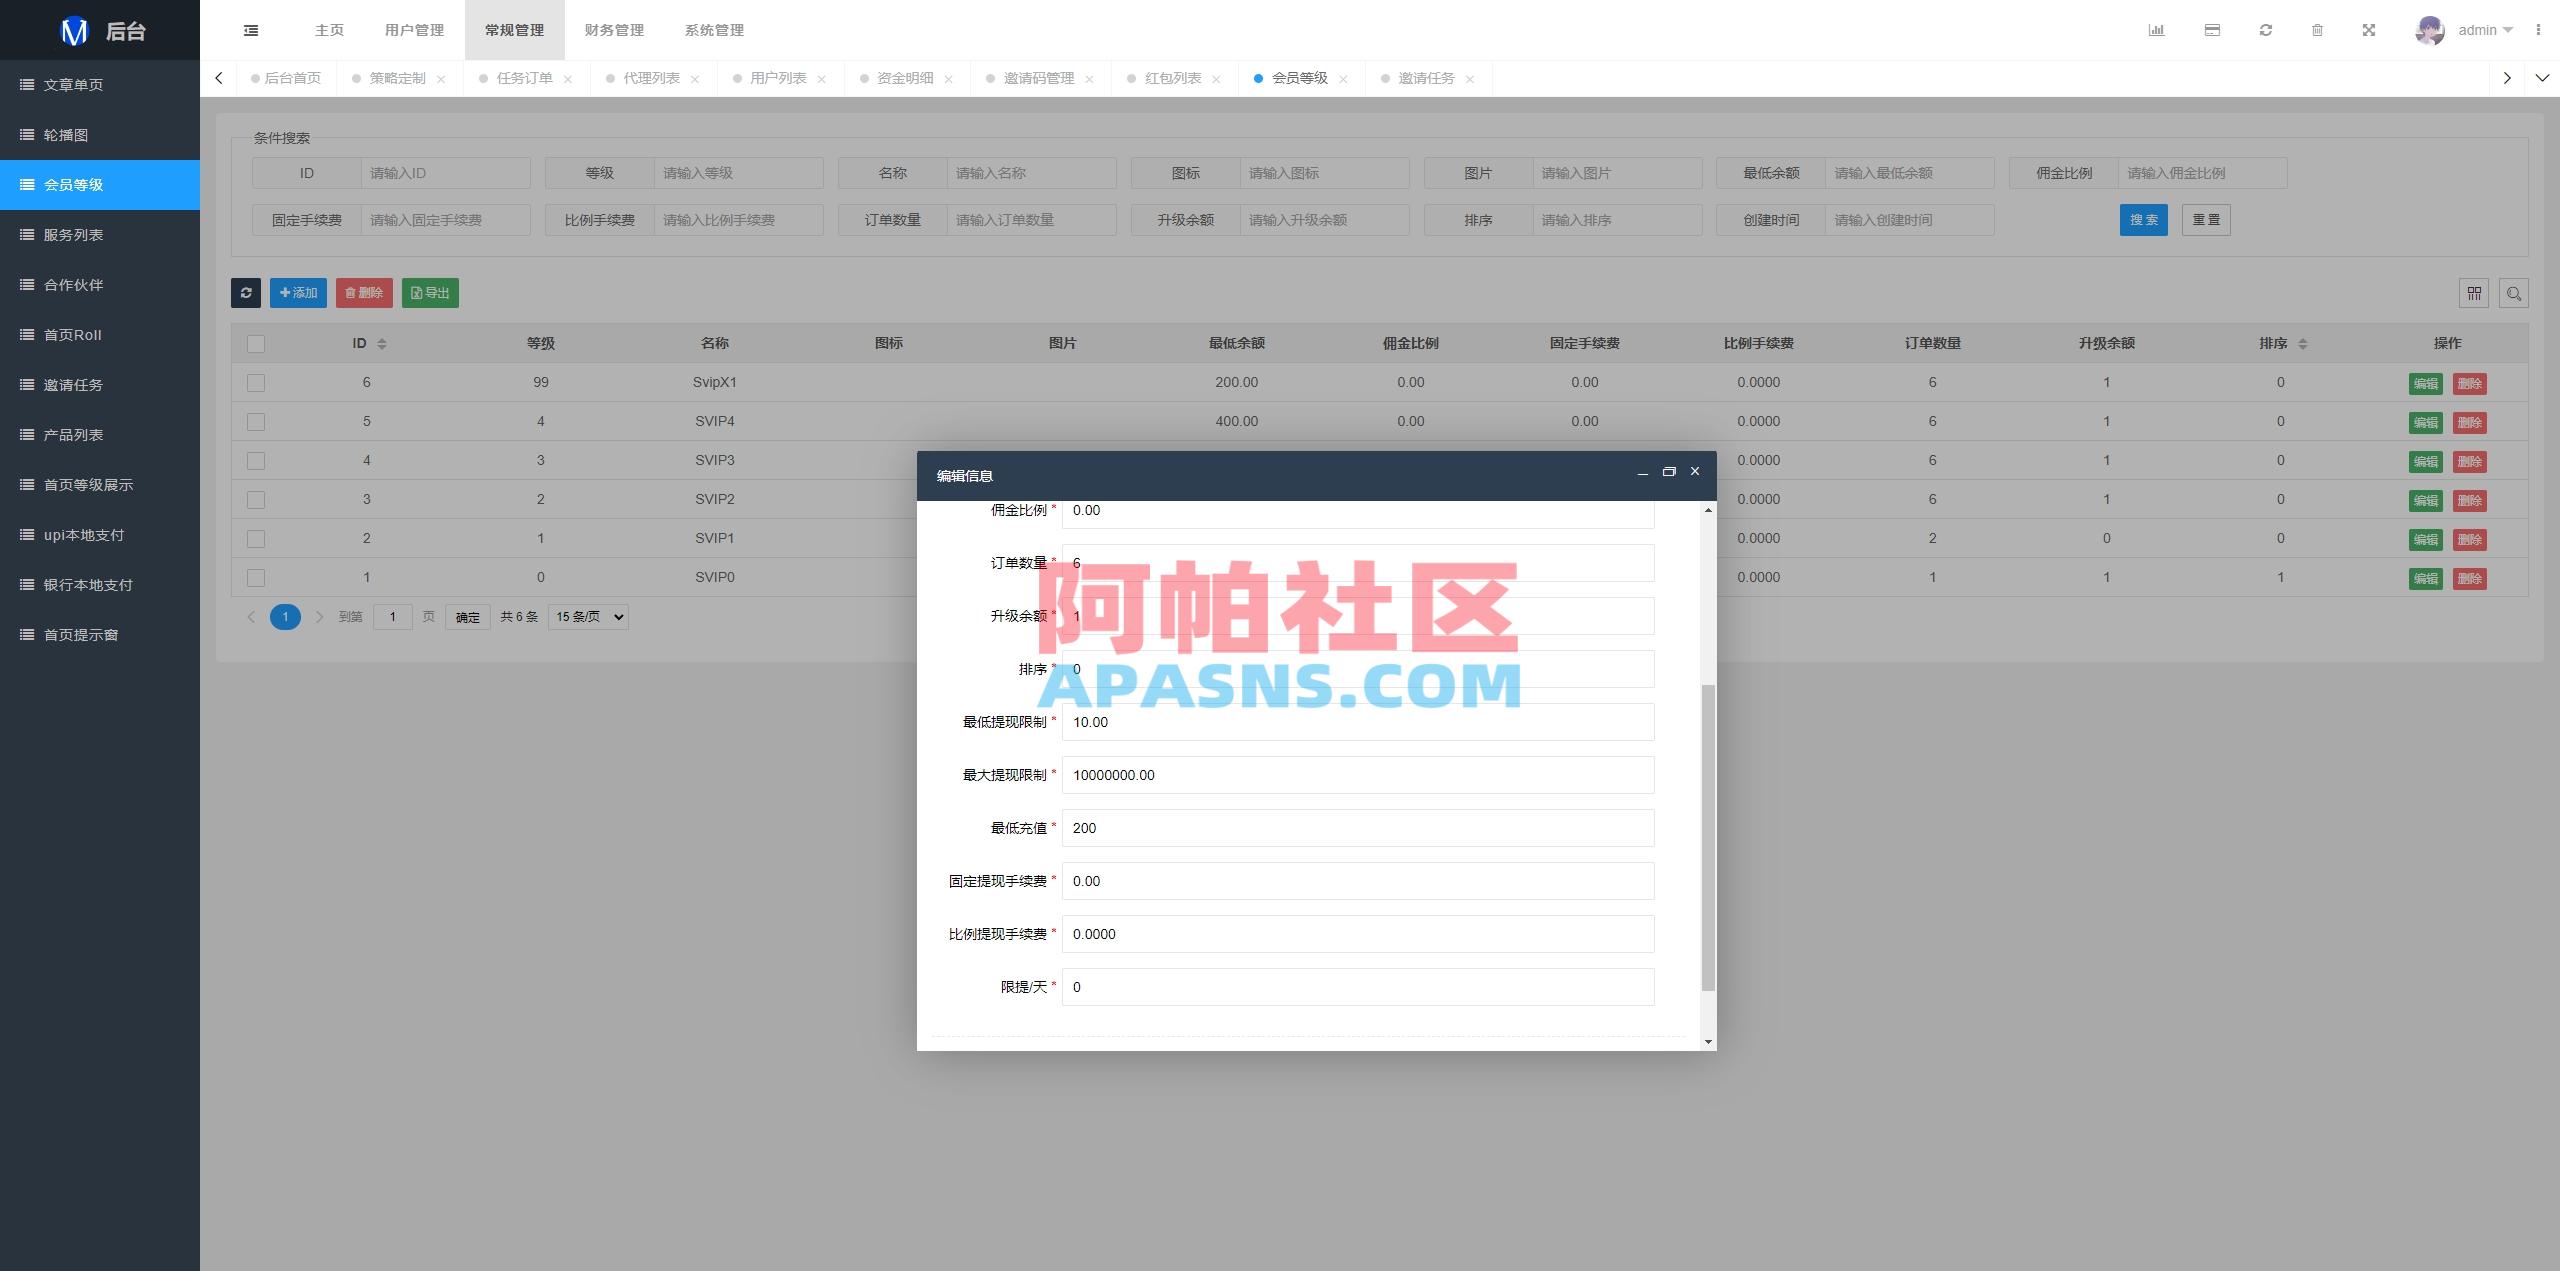Screen dimensions: 2560x1271
Task: Open the statistics chart icon in top toolbar
Action: click(x=2157, y=30)
